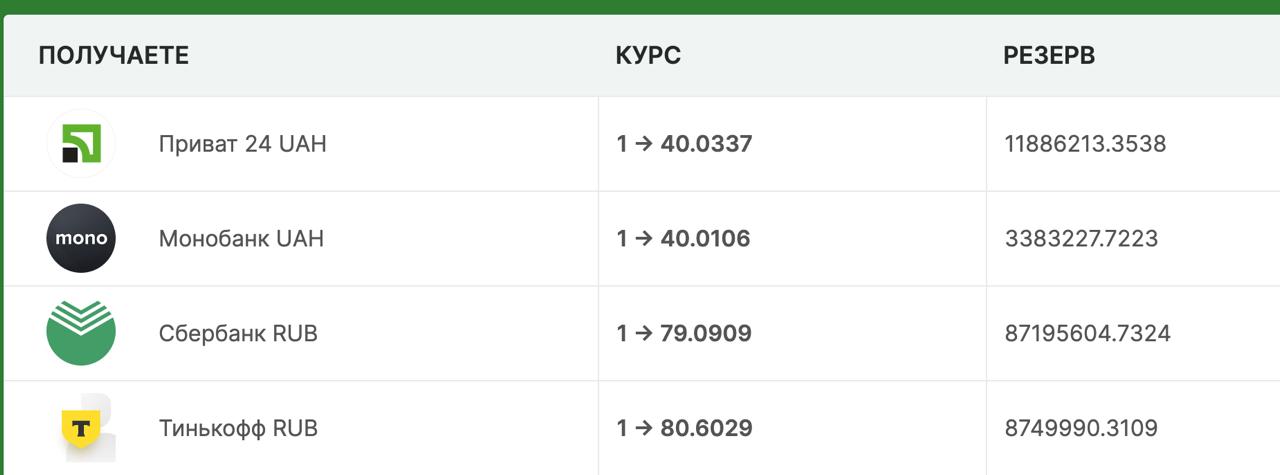The height and width of the screenshot is (475, 1280).
Task: Click the black mono bank logo
Action: pyautogui.click(x=81, y=239)
